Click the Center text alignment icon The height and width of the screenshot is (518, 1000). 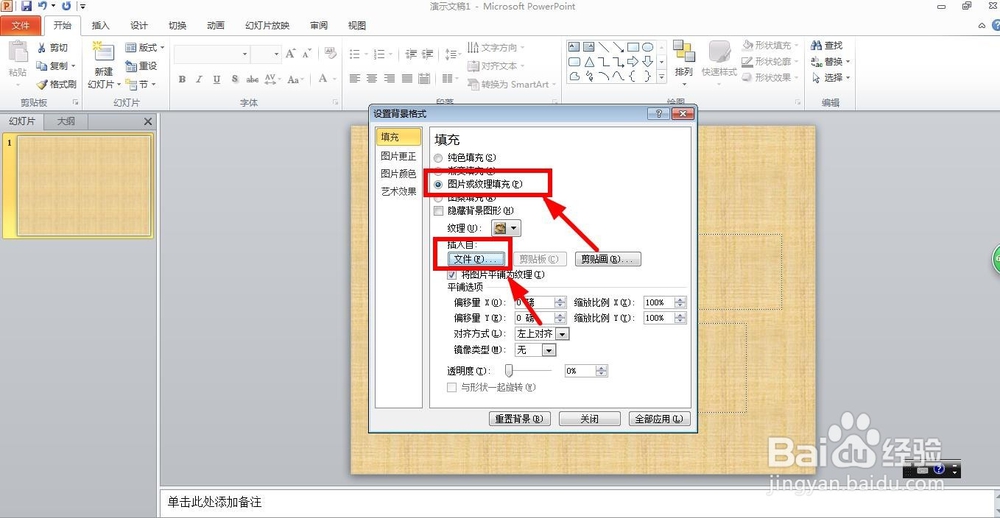tap(372, 79)
